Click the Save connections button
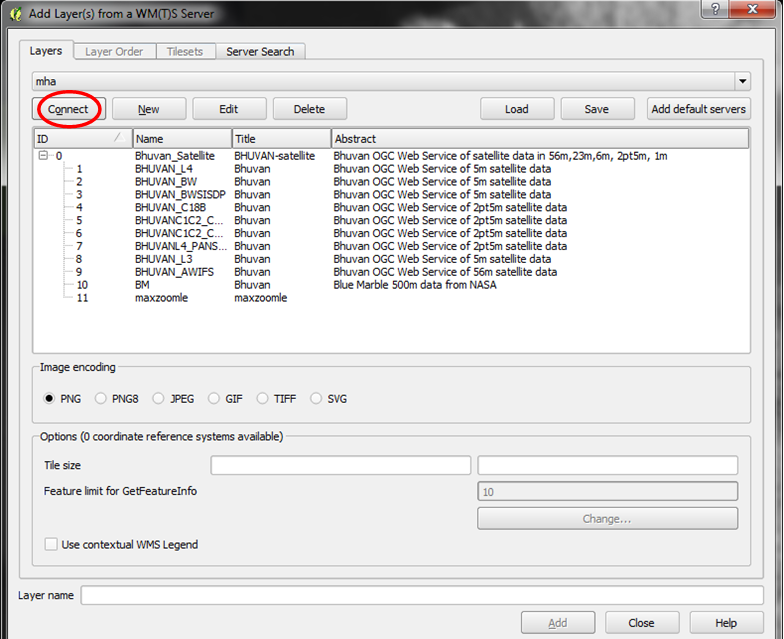The height and width of the screenshot is (639, 784). point(598,109)
